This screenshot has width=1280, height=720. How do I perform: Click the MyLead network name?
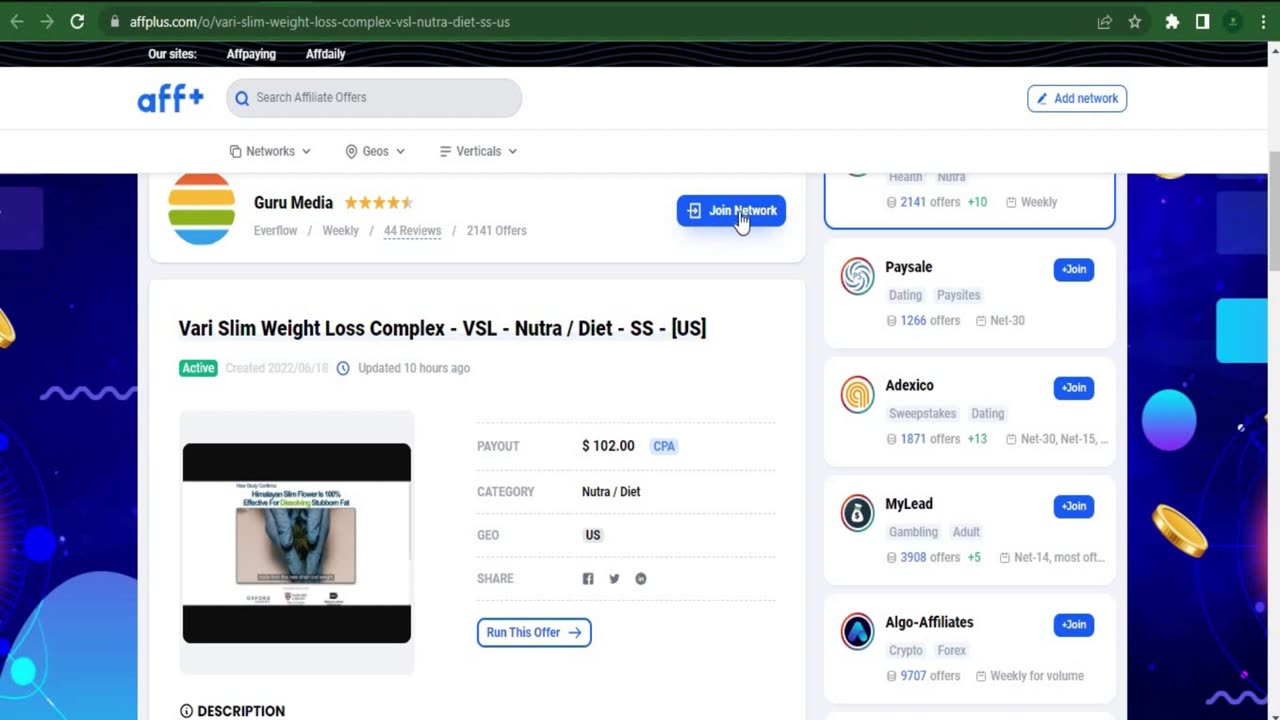(908, 504)
